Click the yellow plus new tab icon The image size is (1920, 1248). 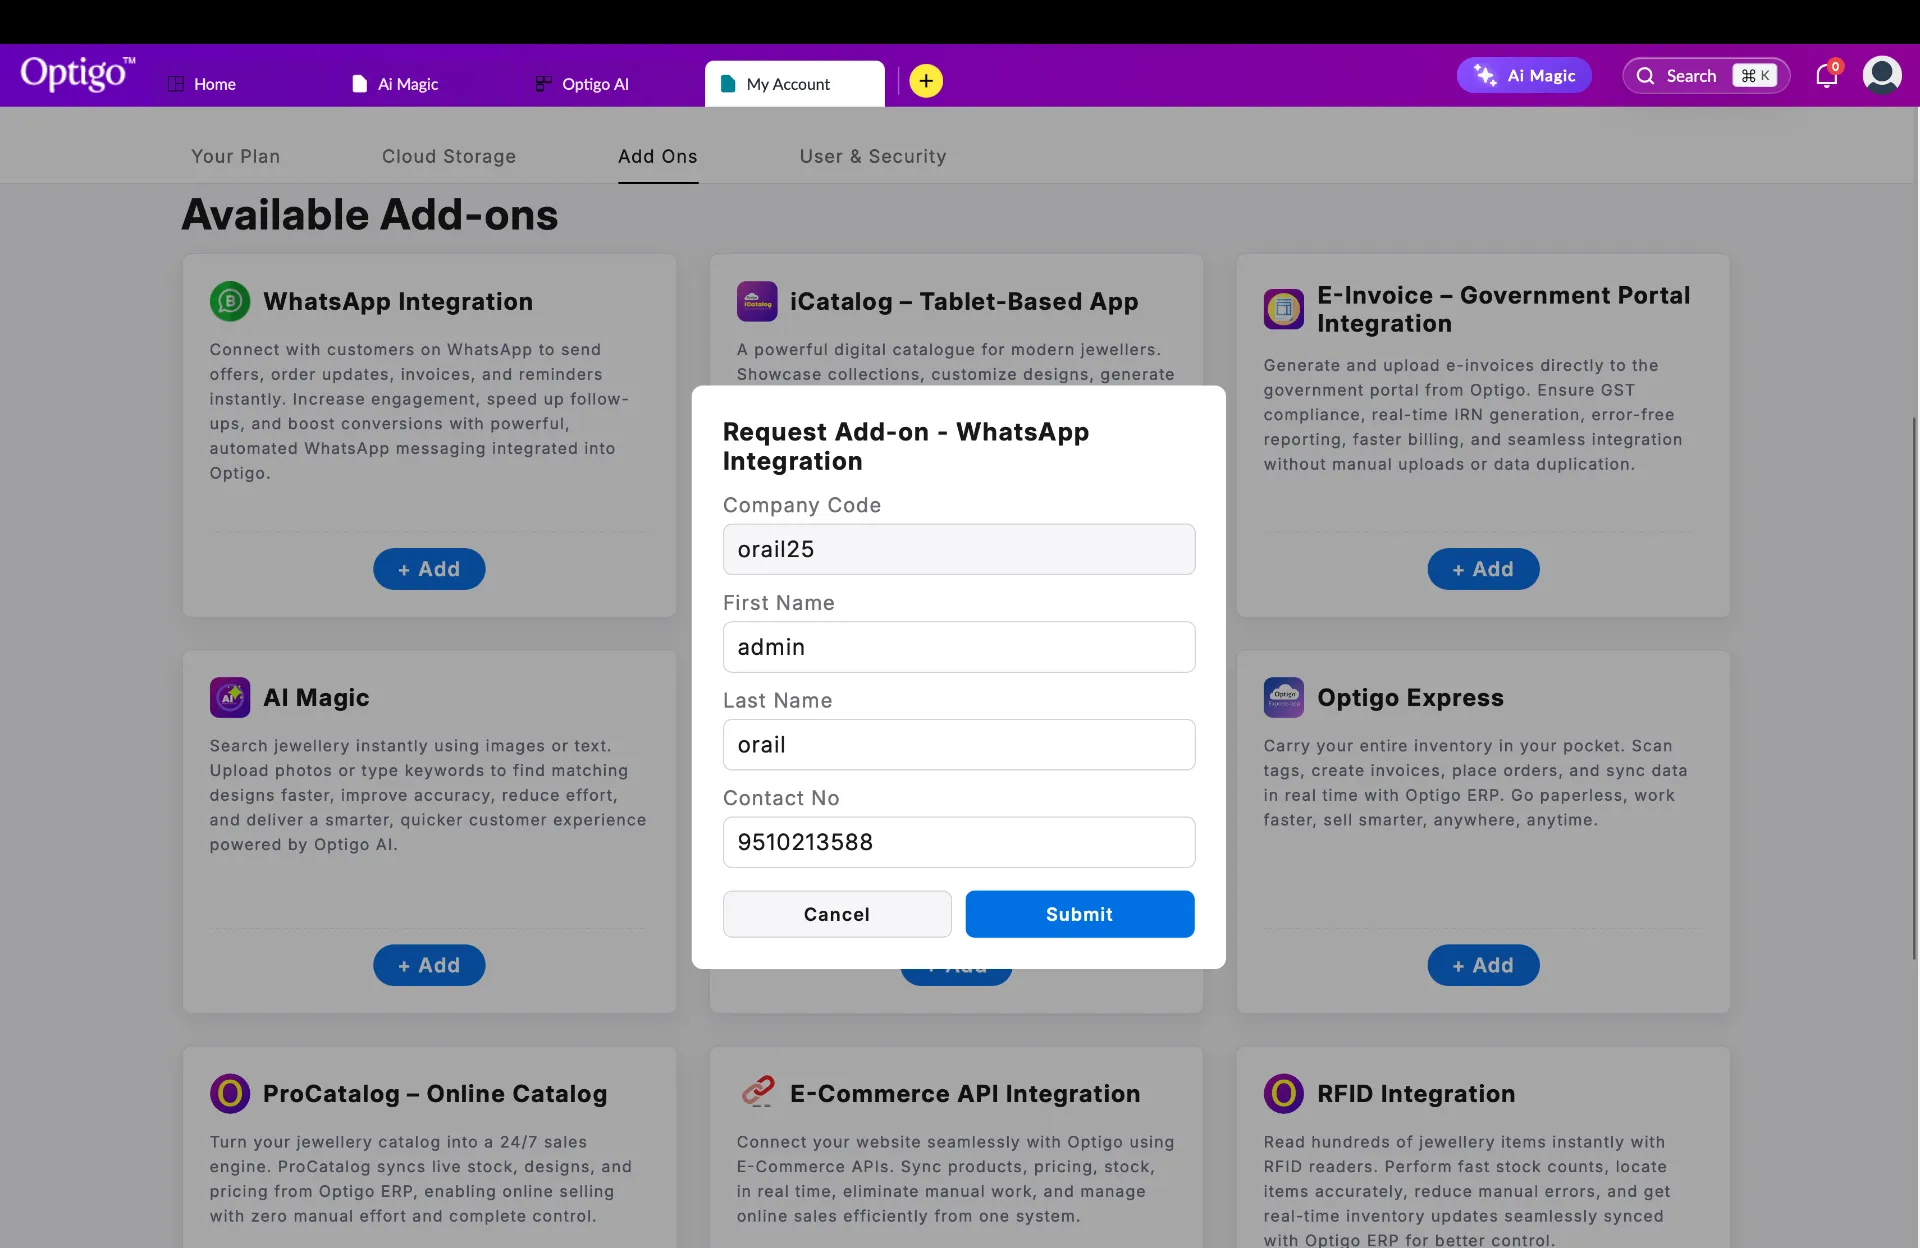[926, 81]
